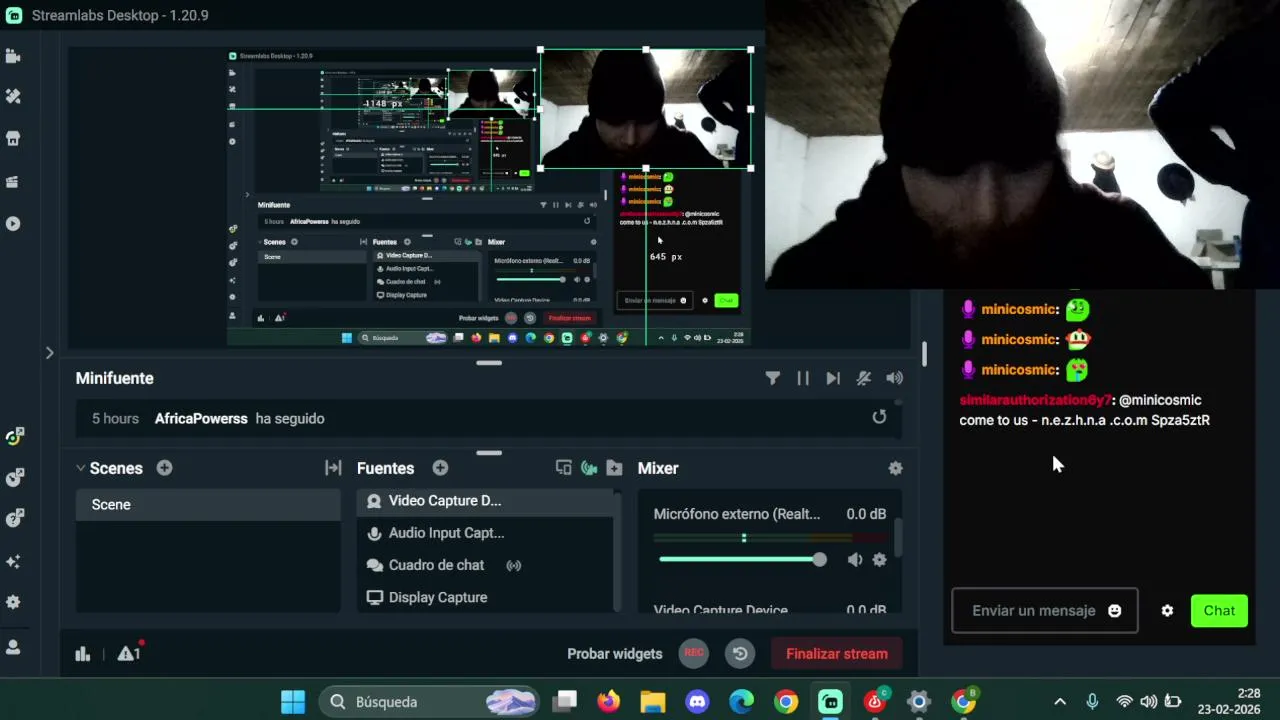Screen dimensions: 1280x720
Task: Open the sparkle AI icon in left sidebar
Action: 13,562
